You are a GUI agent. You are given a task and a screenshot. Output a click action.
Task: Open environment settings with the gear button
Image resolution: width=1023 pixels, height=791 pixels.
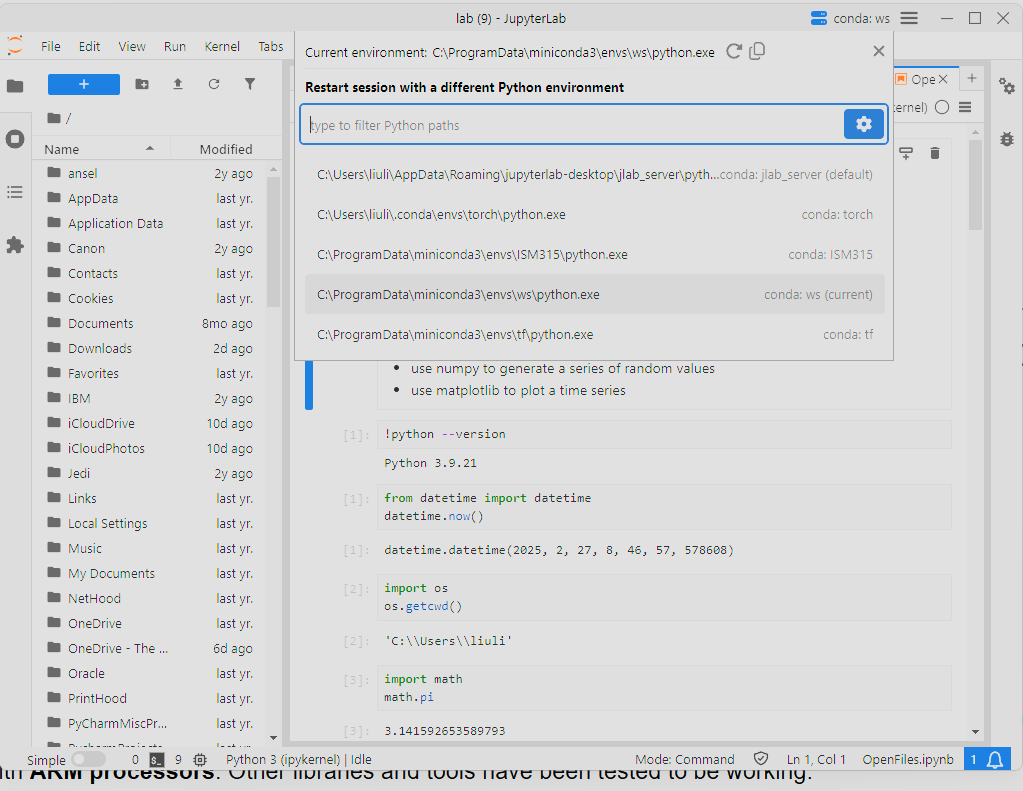coord(864,124)
